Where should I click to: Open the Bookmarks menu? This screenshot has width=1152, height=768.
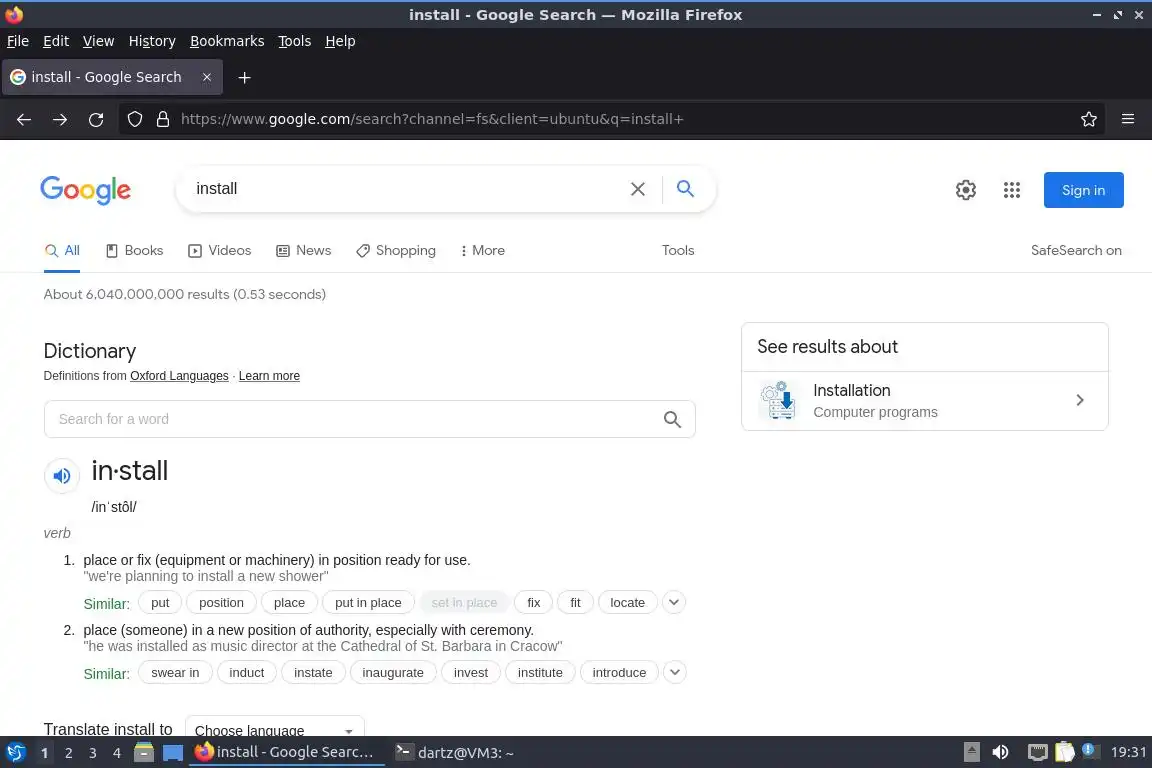[227, 41]
